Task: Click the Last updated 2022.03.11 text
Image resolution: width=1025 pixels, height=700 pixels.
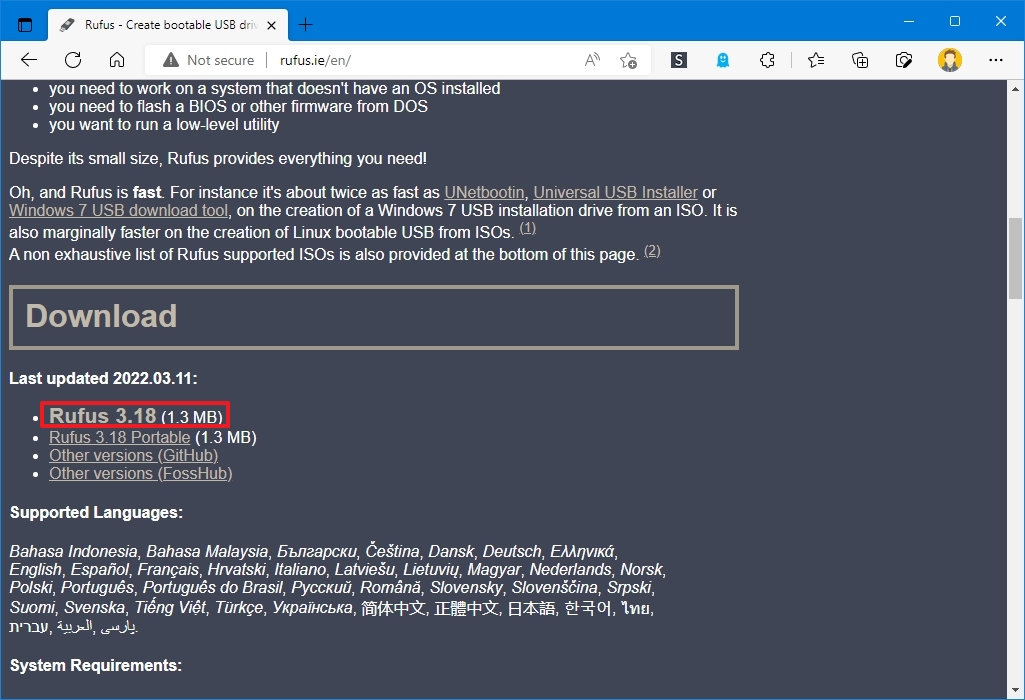Action: tap(103, 378)
